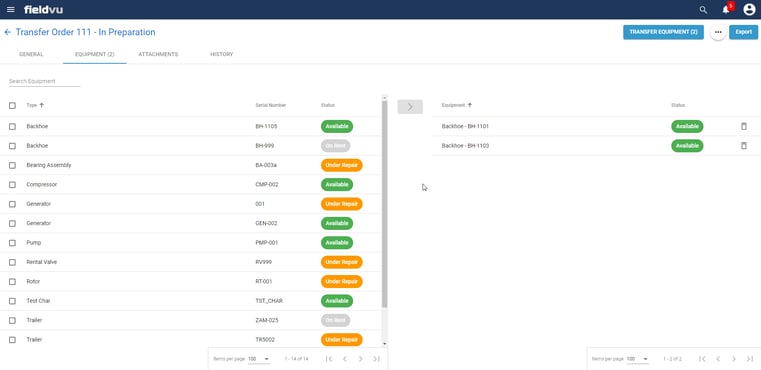This screenshot has width=761, height=370.
Task: Open the Attachments tab
Action: 158,54
